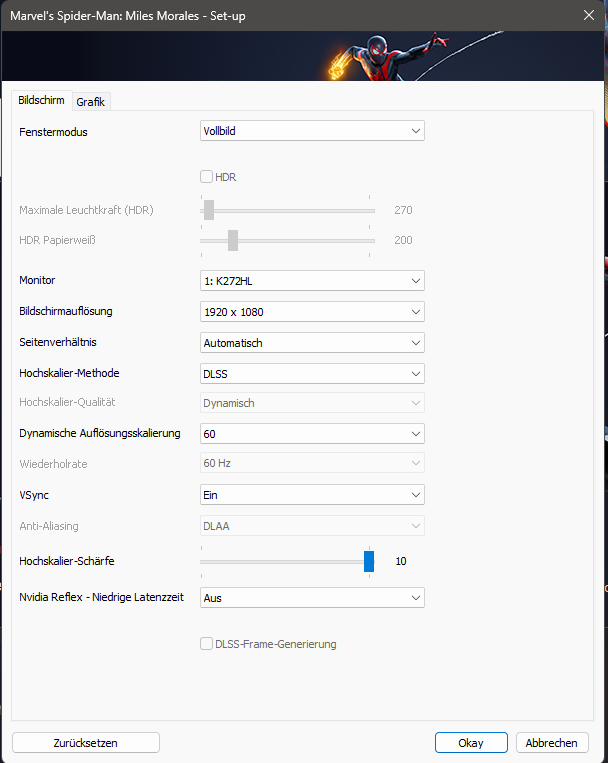Open the Hochskalier-Methode dropdown showing DLSS

pyautogui.click(x=312, y=374)
